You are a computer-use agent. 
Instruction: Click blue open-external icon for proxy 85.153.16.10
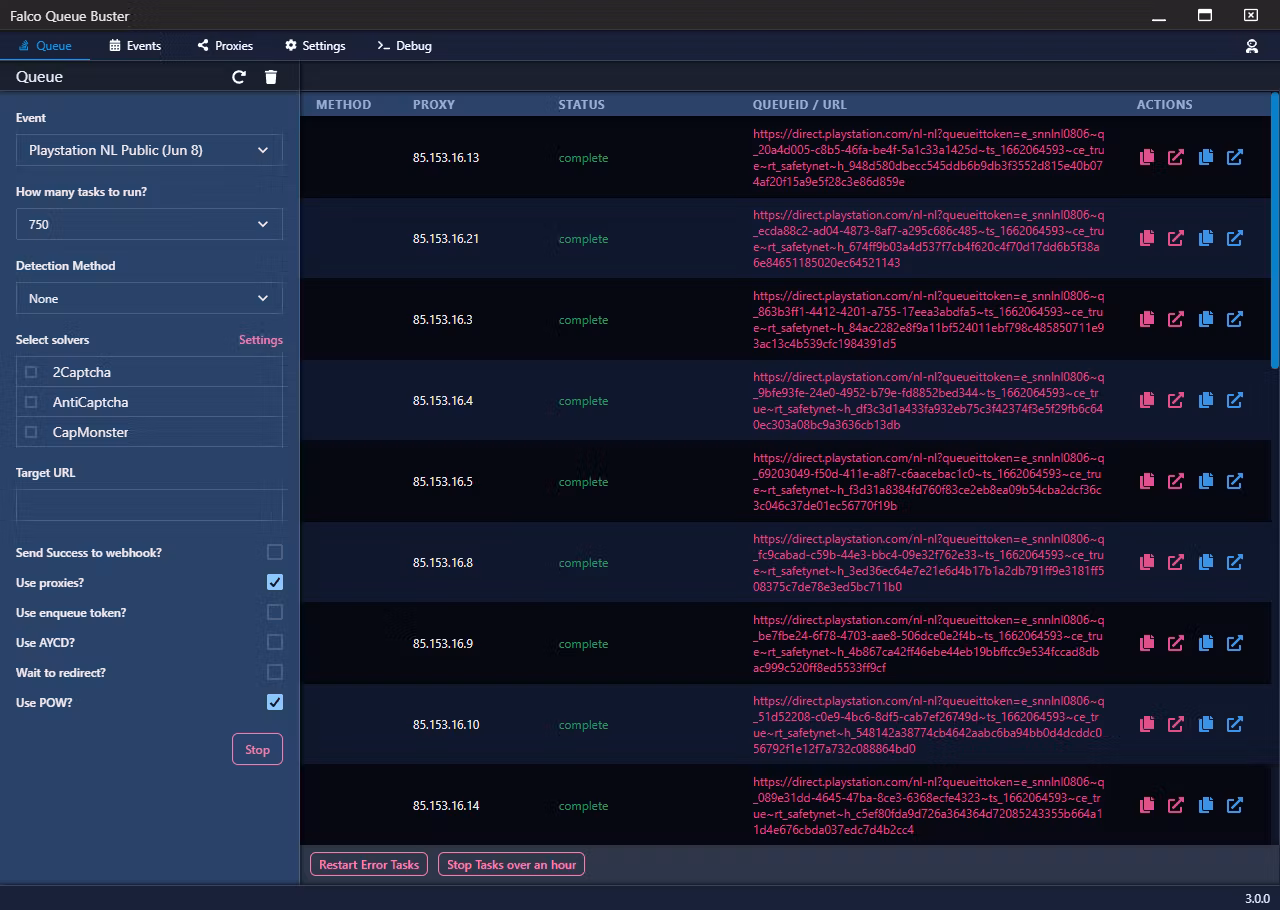point(1235,725)
